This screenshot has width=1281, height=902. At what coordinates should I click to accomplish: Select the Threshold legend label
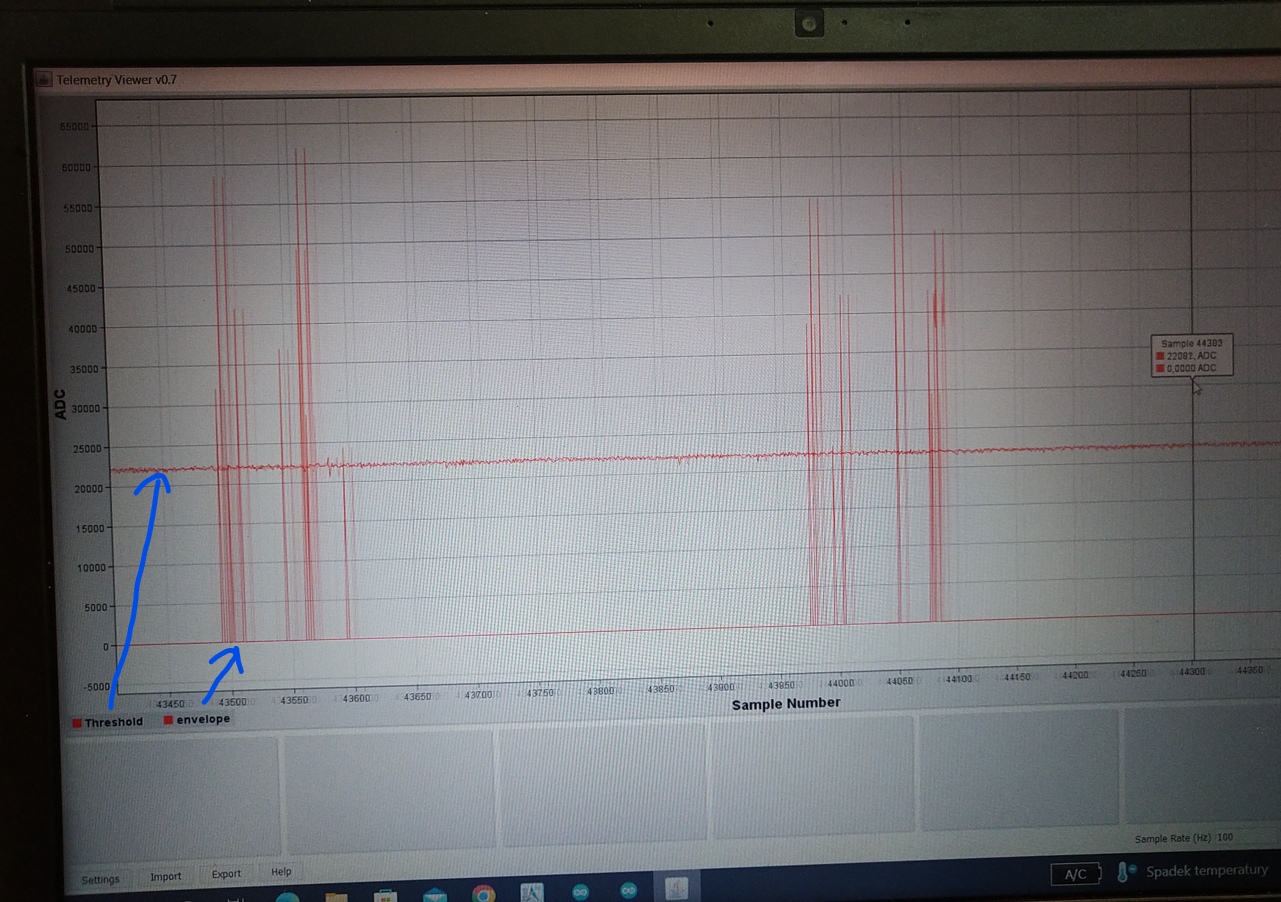point(114,722)
